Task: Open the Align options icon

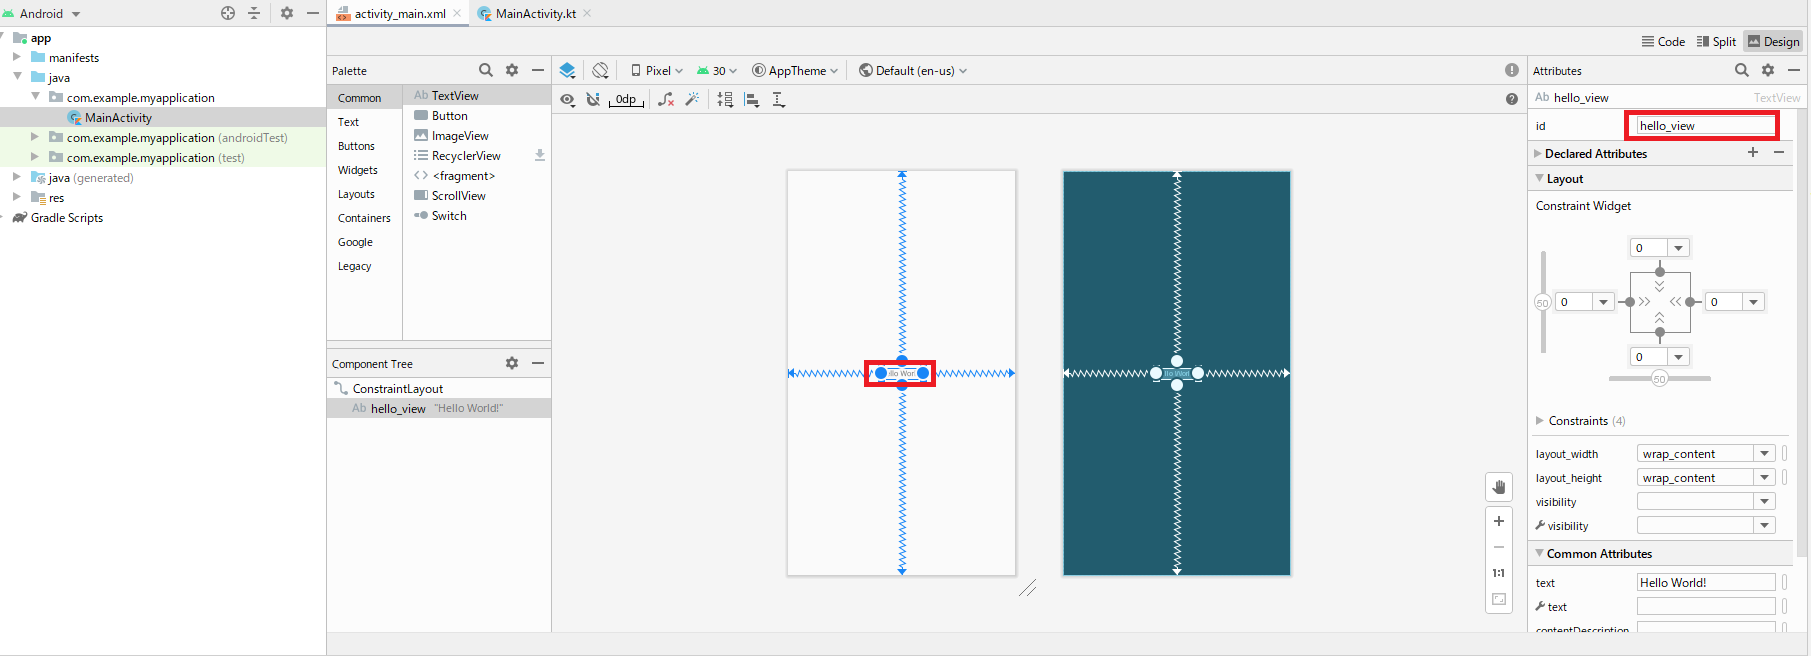Action: pyautogui.click(x=752, y=99)
